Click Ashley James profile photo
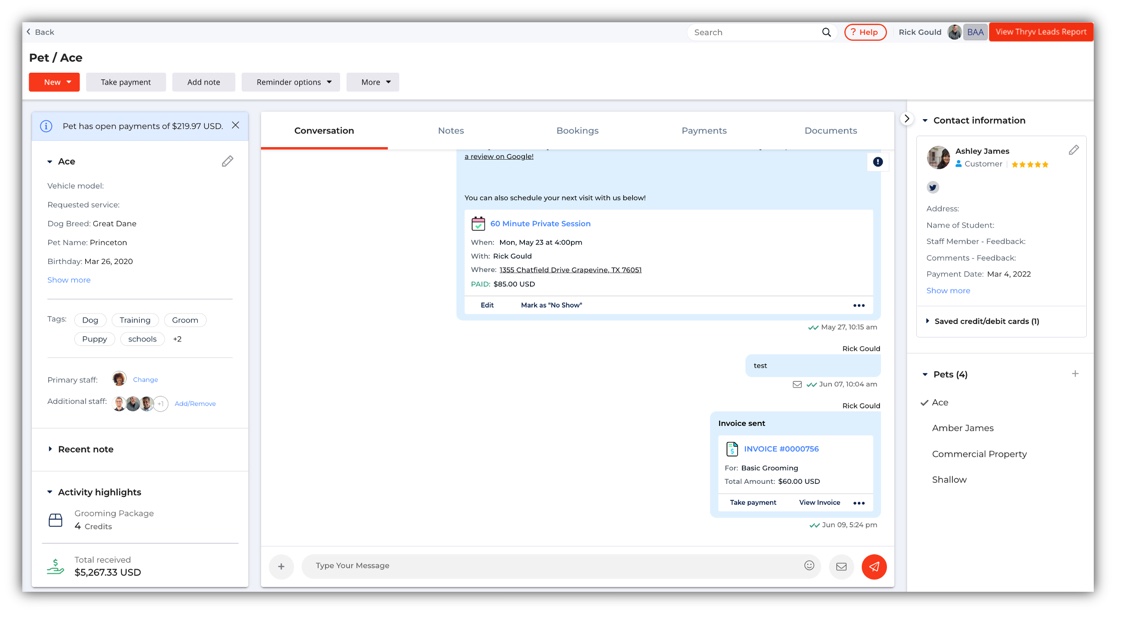The height and width of the screenshot is (618, 1127). (x=938, y=157)
